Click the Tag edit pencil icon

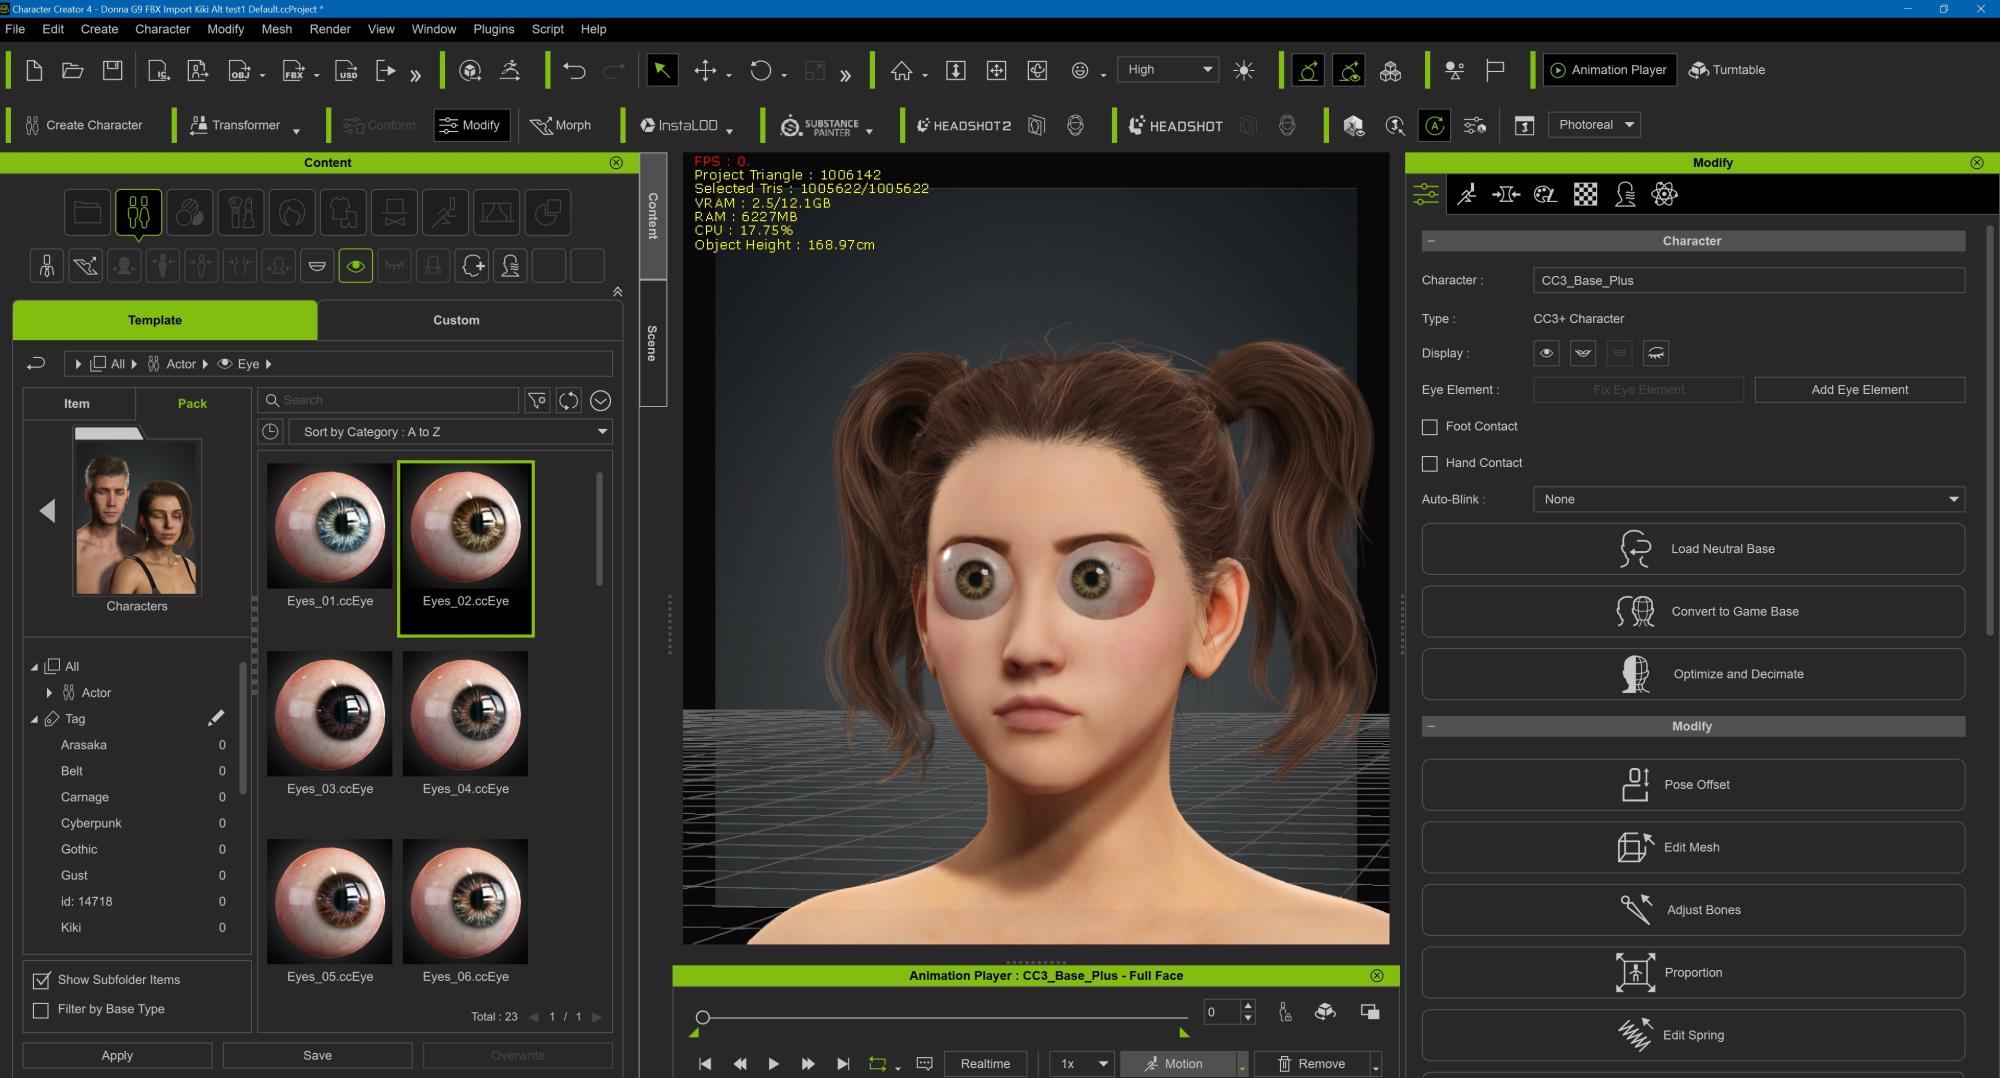coord(215,718)
